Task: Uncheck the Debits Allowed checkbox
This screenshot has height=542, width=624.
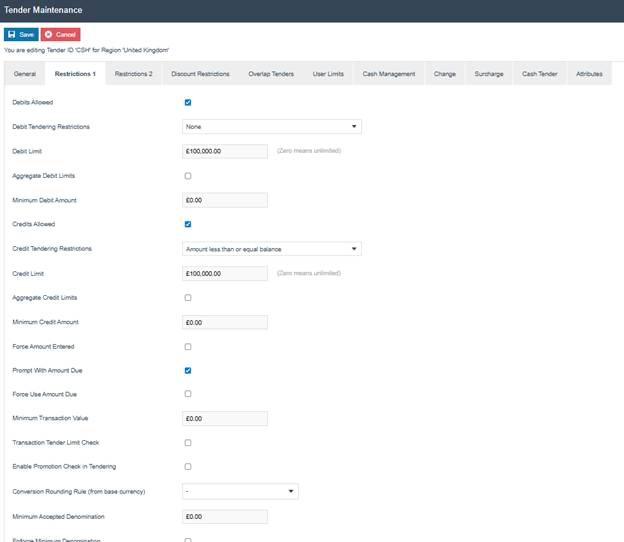Action: (x=188, y=102)
